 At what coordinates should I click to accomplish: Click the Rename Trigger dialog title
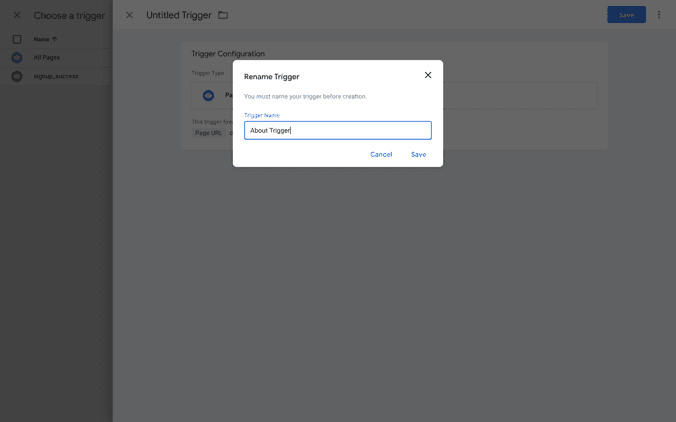click(271, 76)
